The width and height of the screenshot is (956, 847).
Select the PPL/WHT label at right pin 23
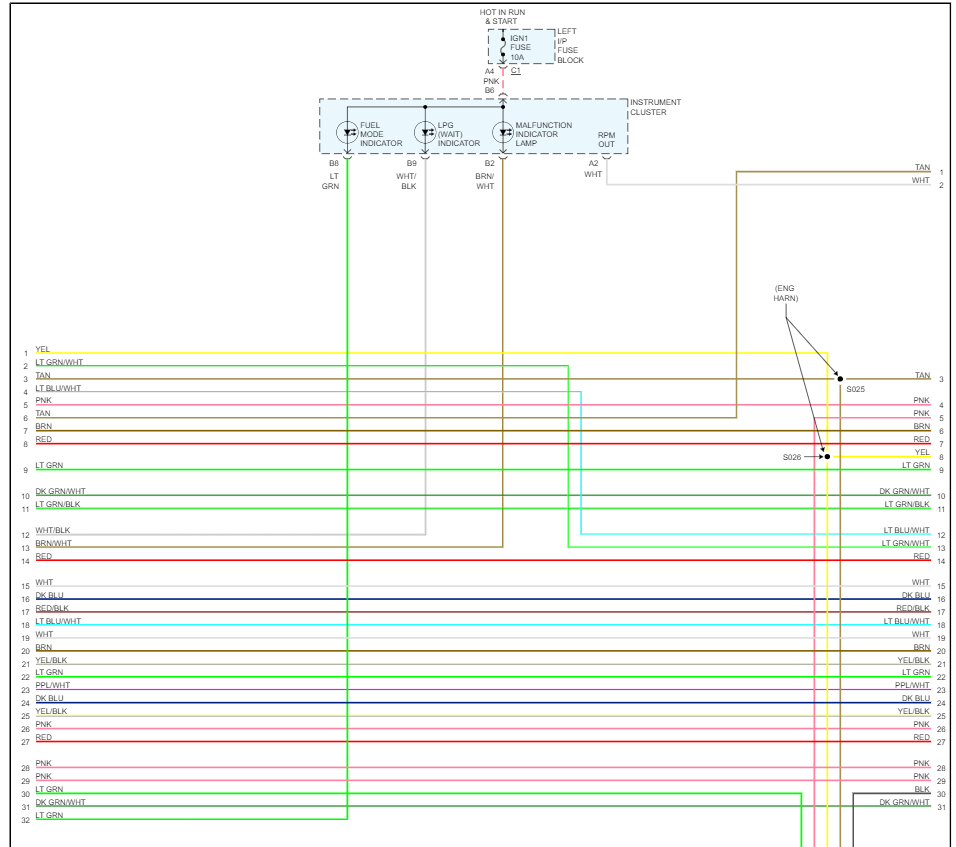click(x=912, y=686)
